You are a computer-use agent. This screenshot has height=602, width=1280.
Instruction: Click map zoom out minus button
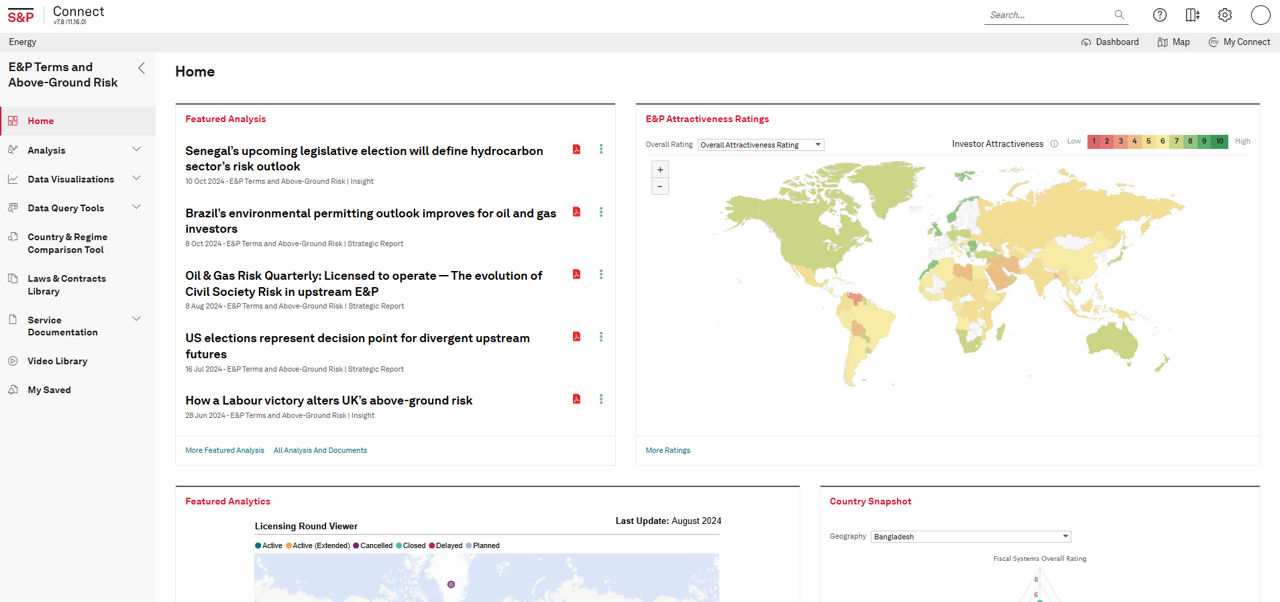tap(660, 187)
